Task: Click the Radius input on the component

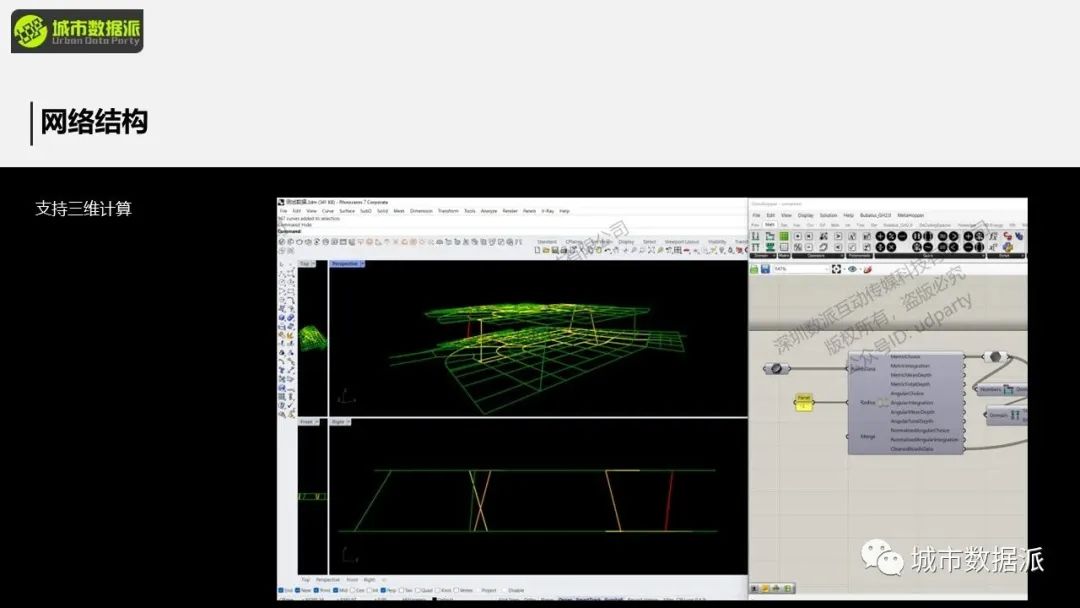Action: pyautogui.click(x=867, y=402)
